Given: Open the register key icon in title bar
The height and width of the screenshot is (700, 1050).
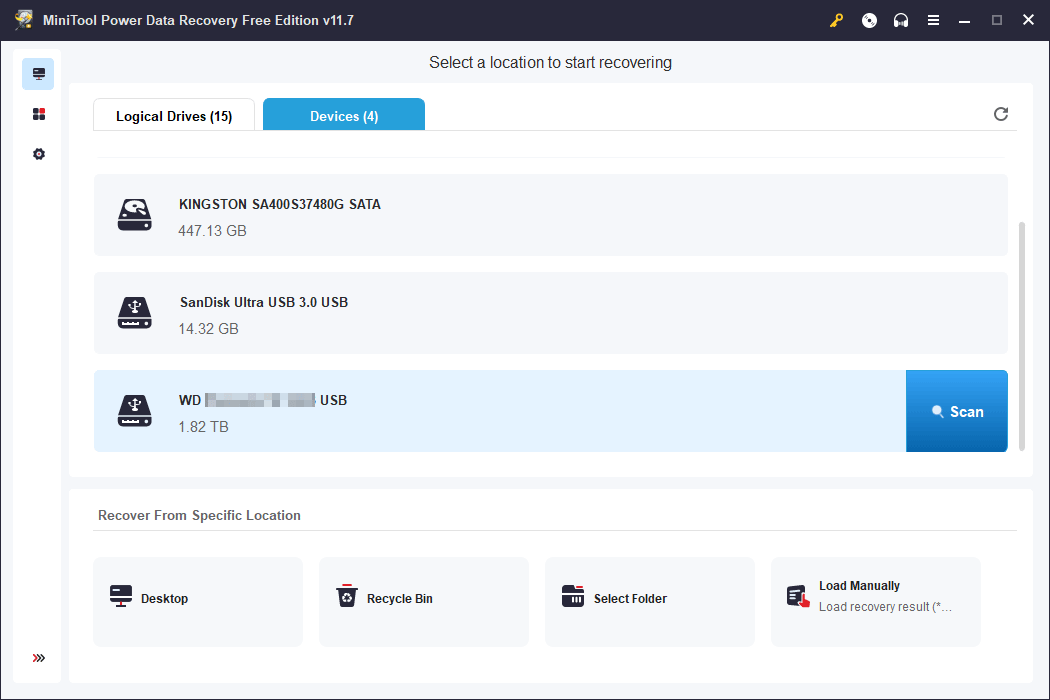Looking at the screenshot, I should tap(836, 21).
